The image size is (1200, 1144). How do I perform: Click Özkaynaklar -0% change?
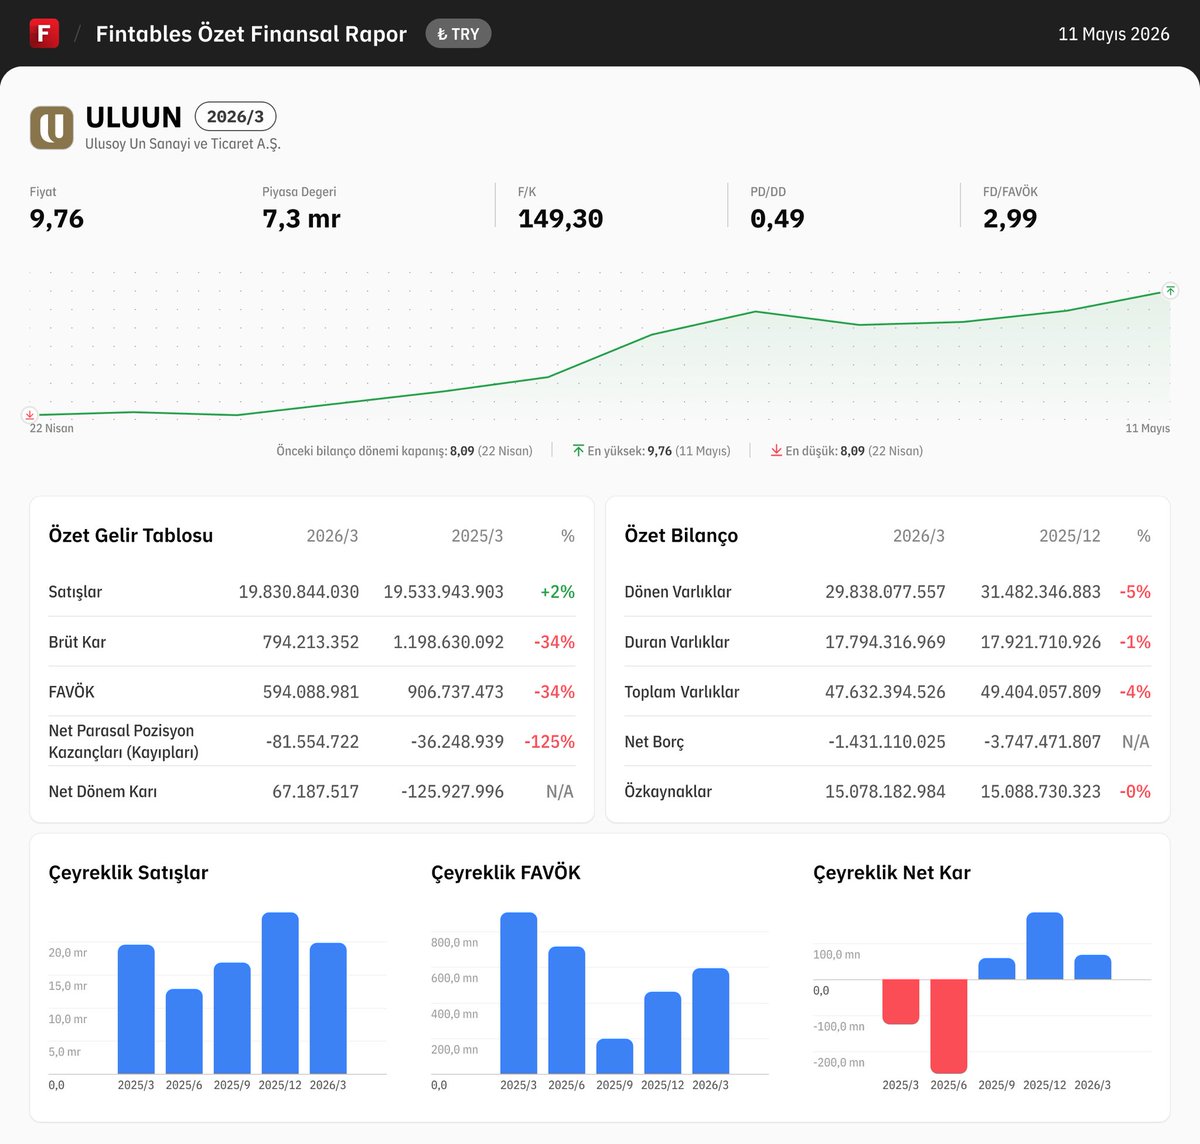(1135, 792)
